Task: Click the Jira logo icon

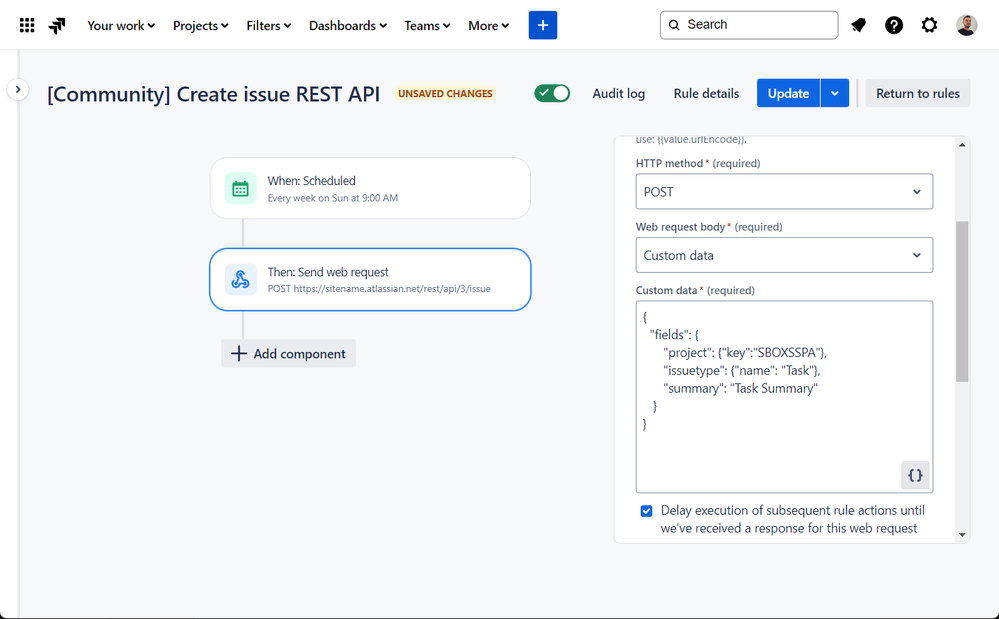Action: coord(57,25)
